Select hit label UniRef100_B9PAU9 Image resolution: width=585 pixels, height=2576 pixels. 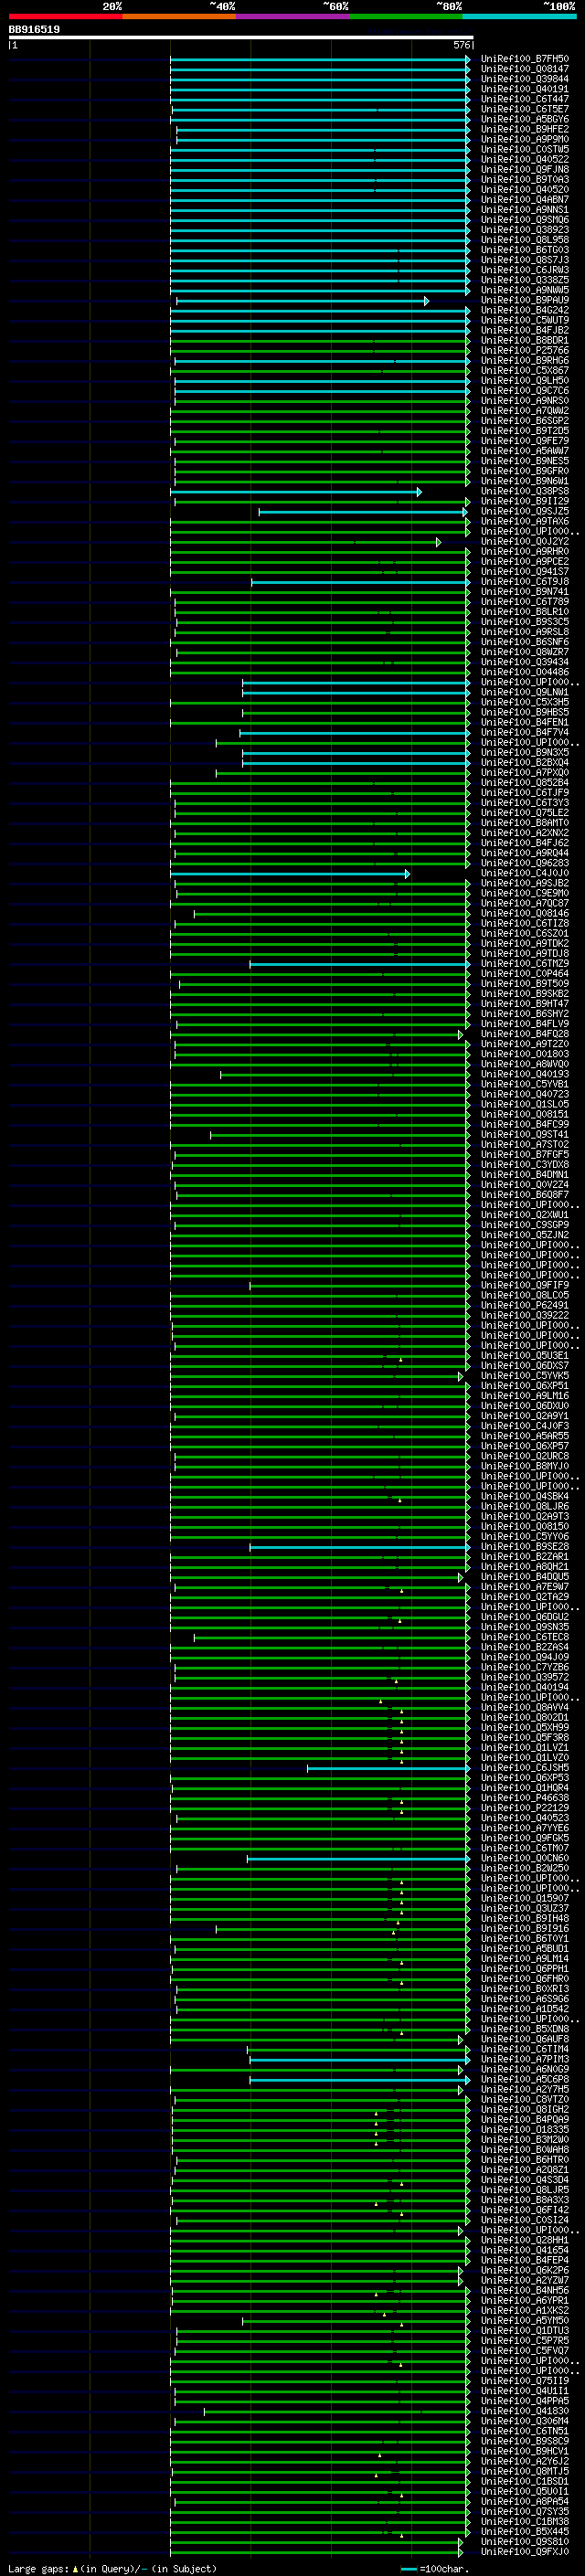[x=525, y=300]
